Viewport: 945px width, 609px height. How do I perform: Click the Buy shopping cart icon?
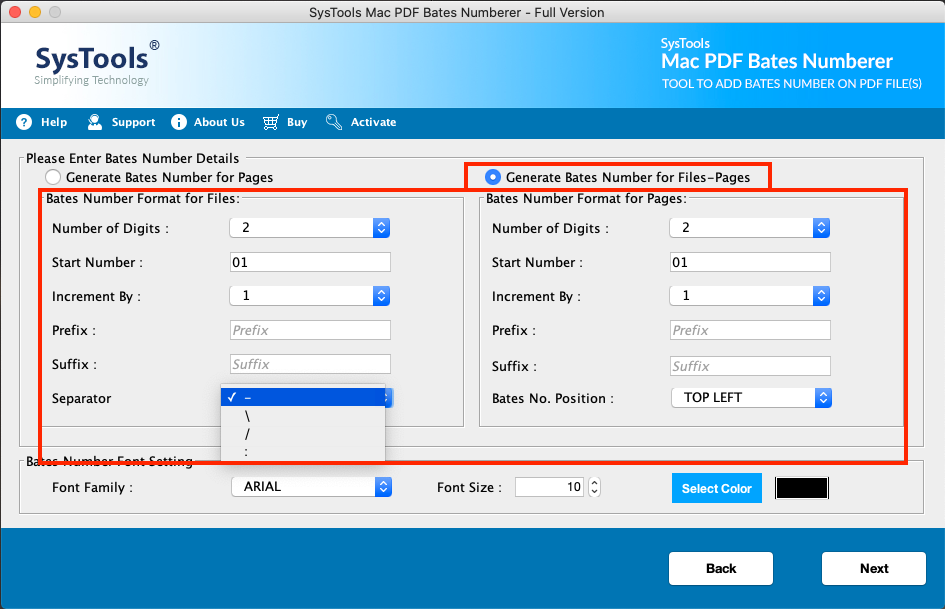(x=271, y=122)
